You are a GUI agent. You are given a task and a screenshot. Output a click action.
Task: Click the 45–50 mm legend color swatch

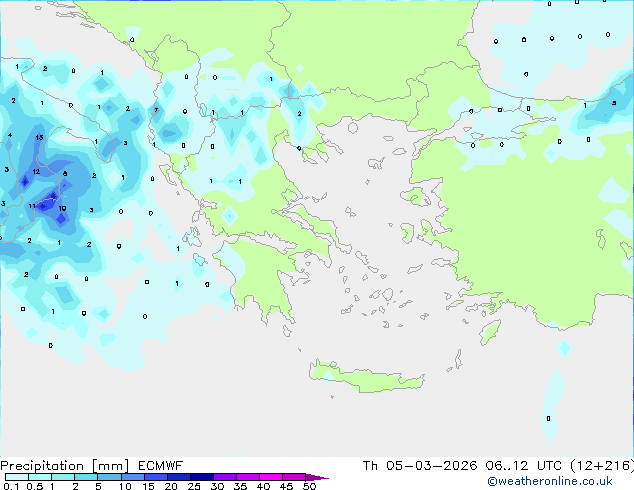[294, 477]
